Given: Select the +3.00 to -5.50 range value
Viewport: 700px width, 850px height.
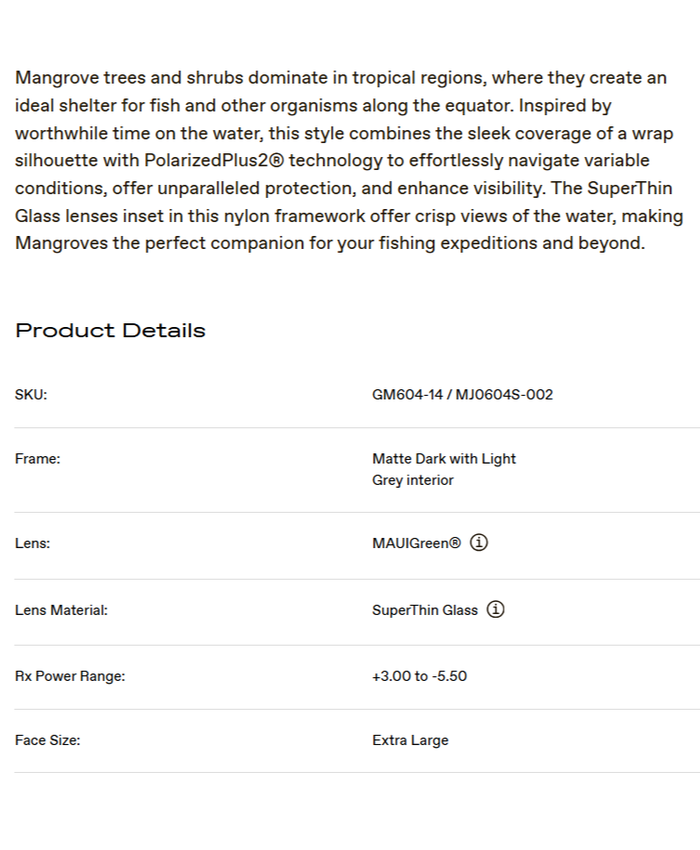Looking at the screenshot, I should (419, 676).
